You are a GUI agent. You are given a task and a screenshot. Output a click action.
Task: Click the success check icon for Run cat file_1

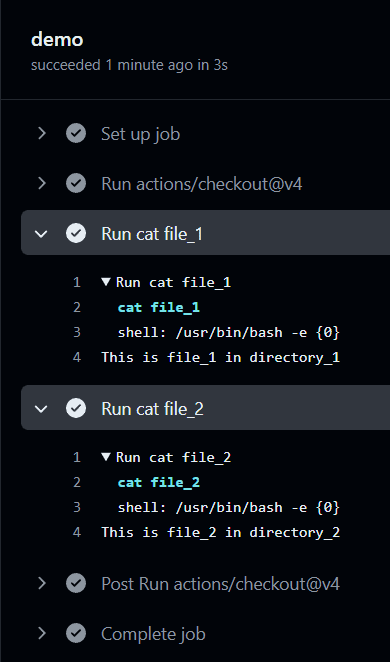76,233
